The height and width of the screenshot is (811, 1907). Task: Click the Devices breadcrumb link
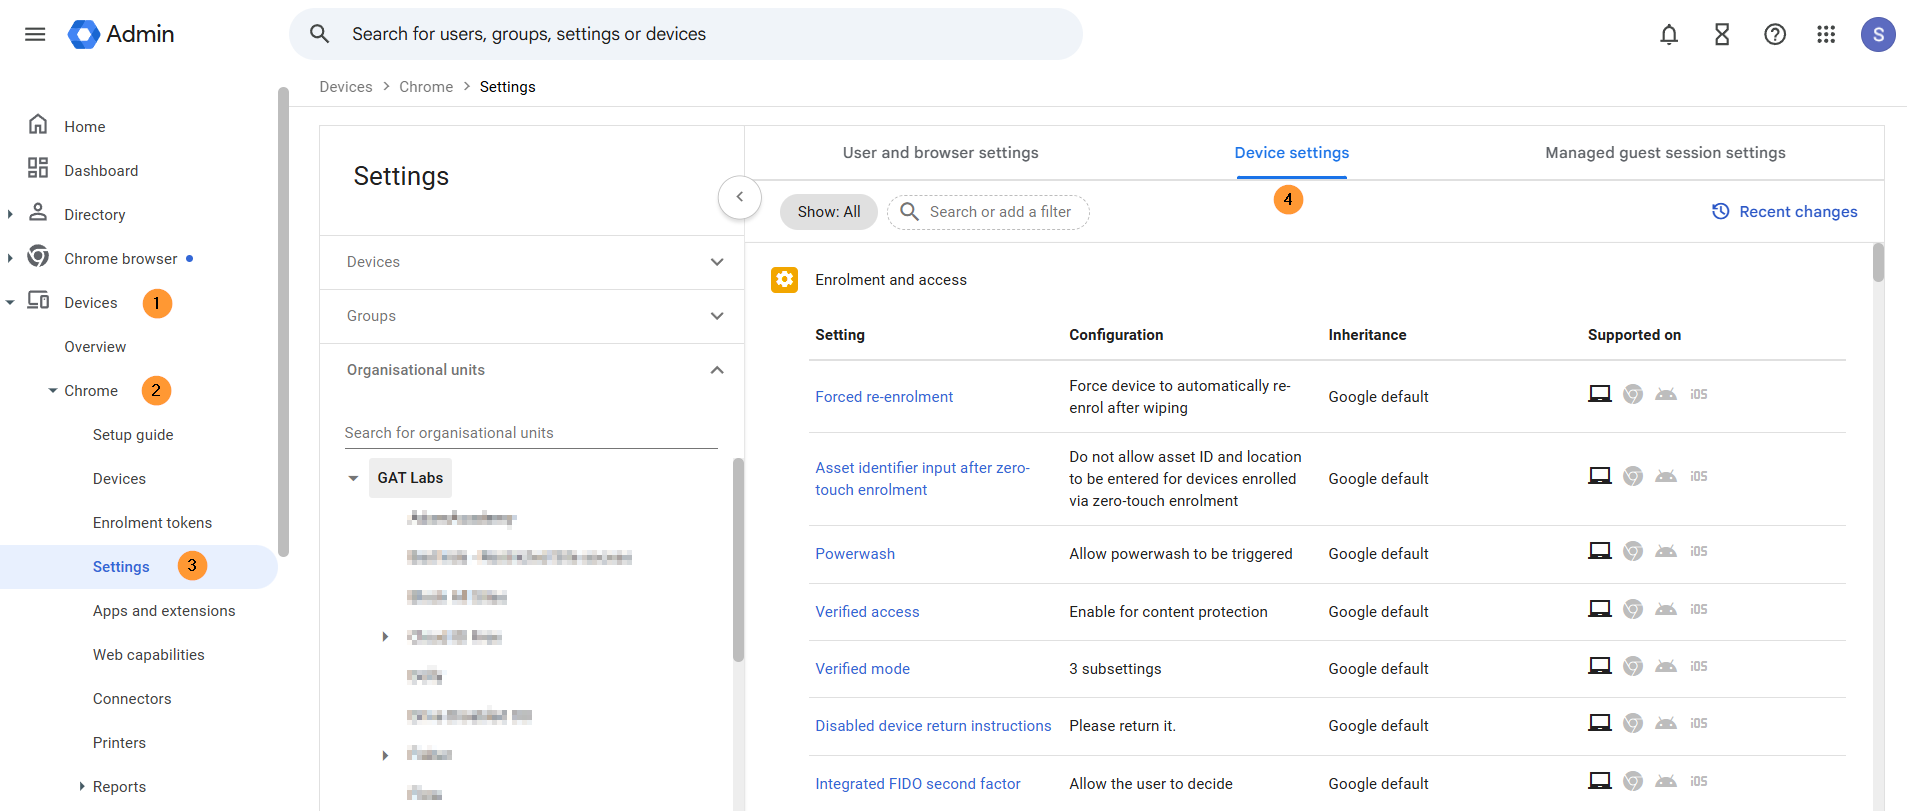(x=346, y=87)
